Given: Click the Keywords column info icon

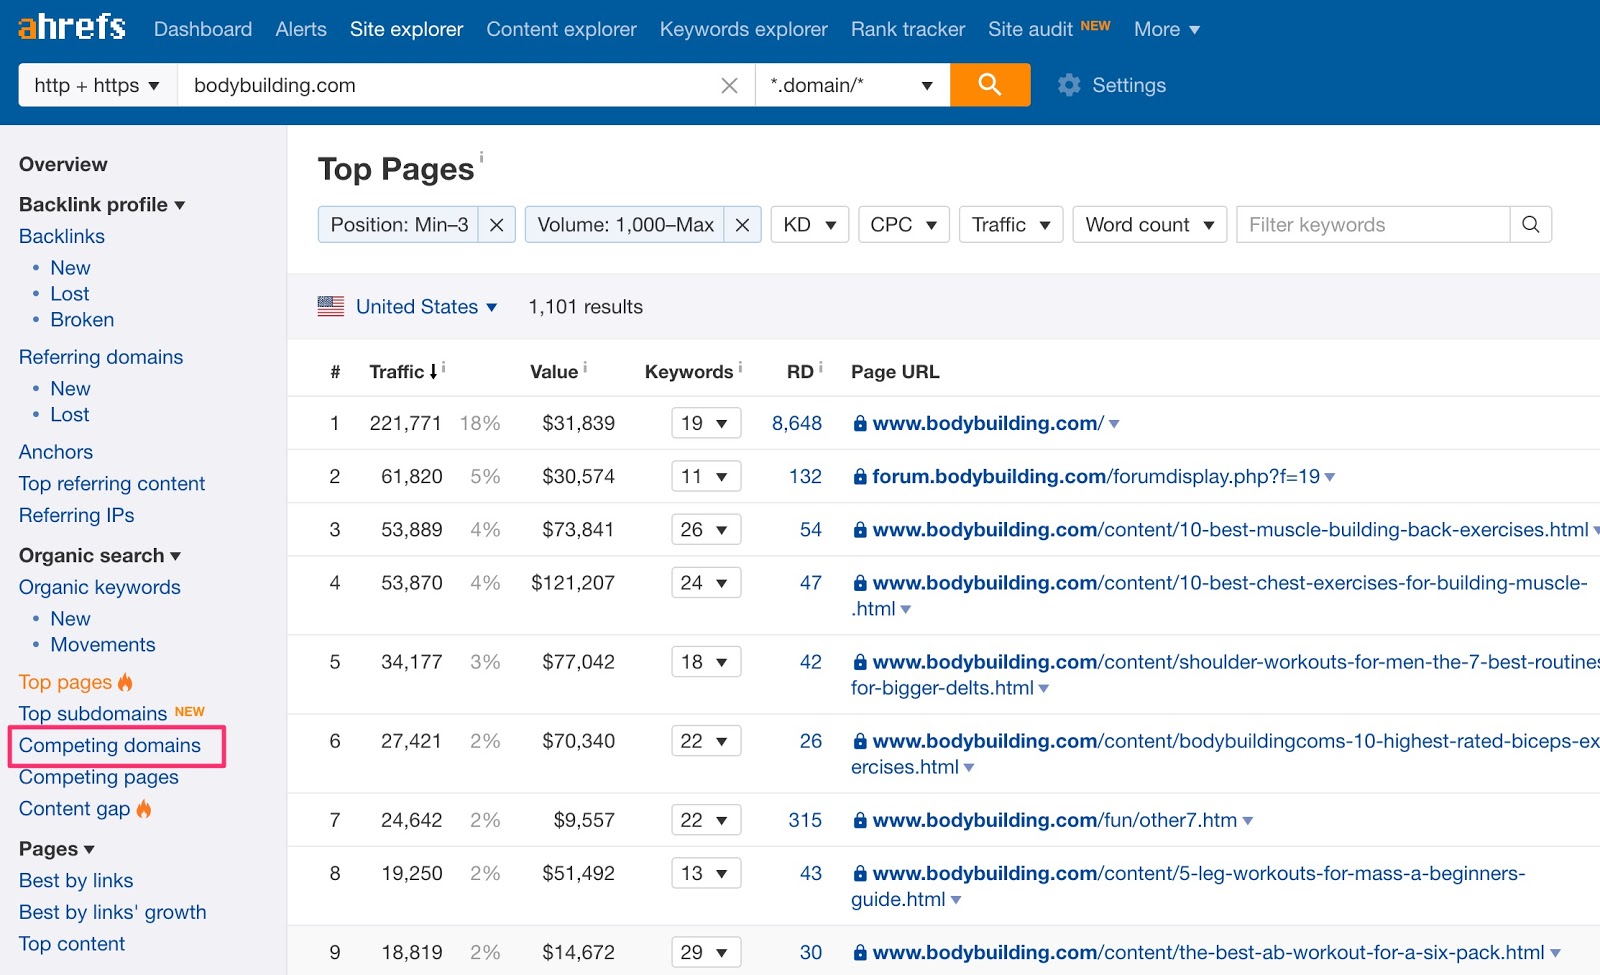Looking at the screenshot, I should [x=740, y=368].
